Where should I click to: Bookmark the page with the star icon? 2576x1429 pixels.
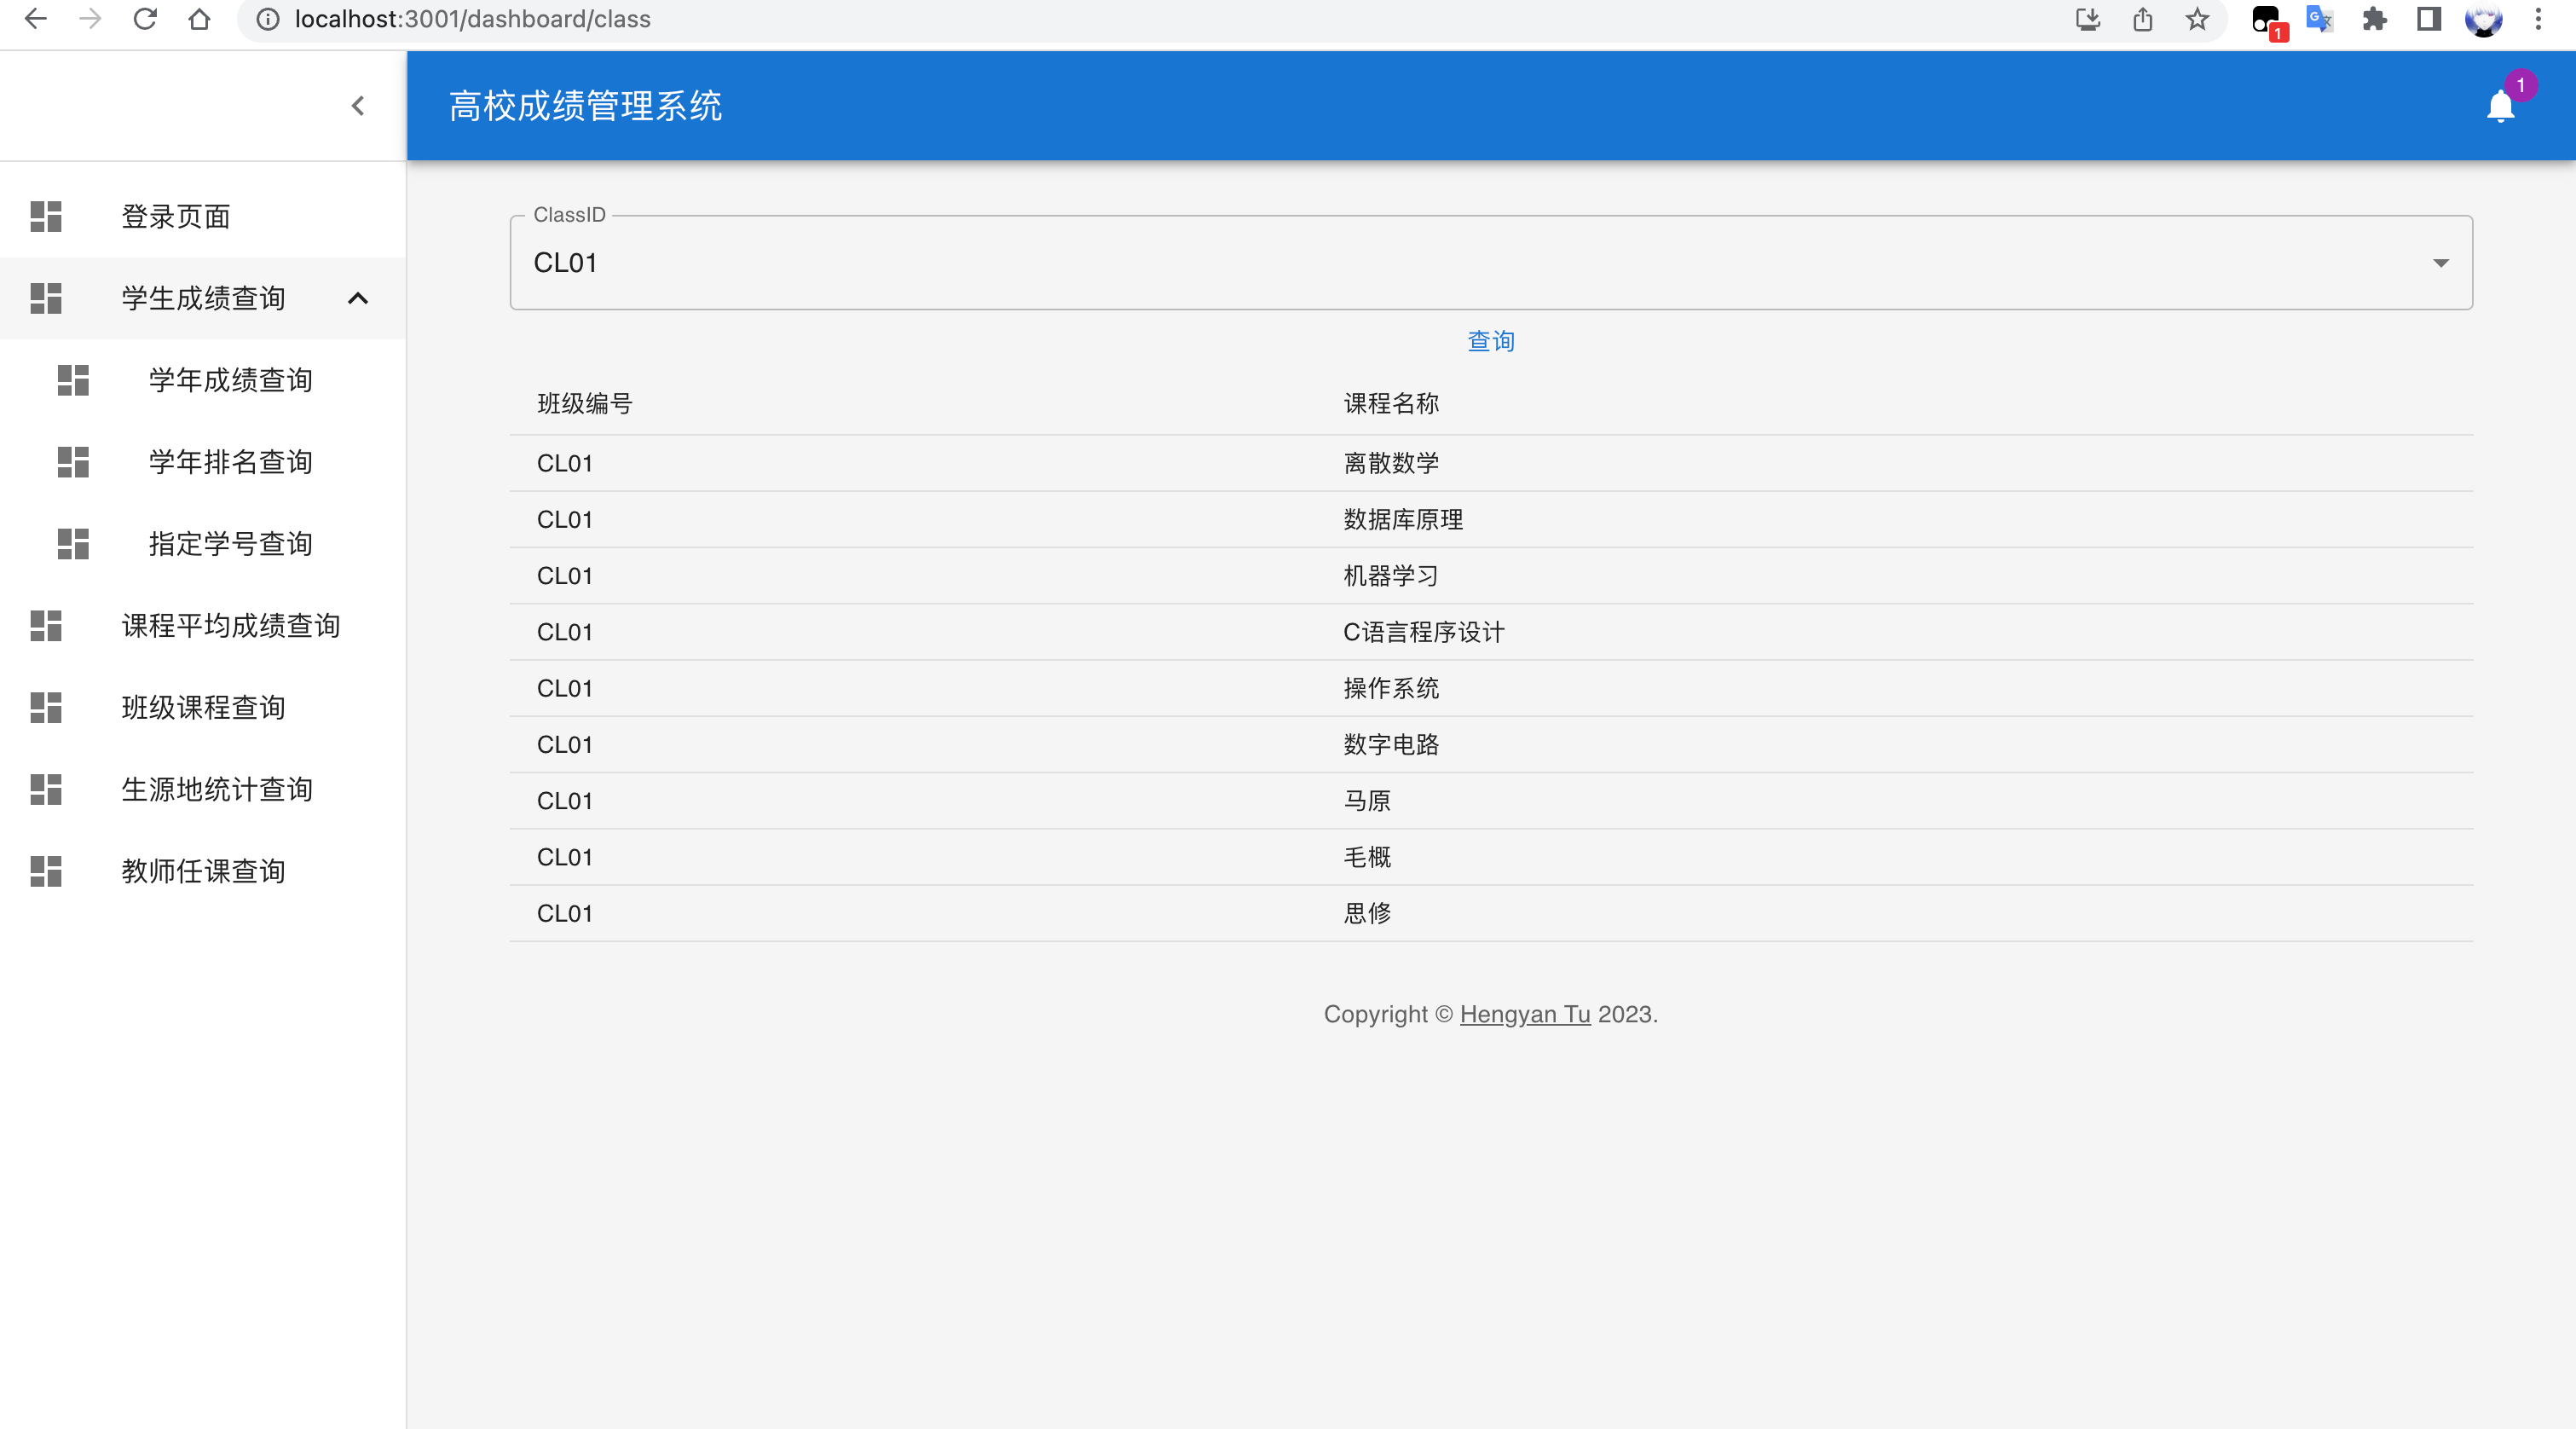2196,19
